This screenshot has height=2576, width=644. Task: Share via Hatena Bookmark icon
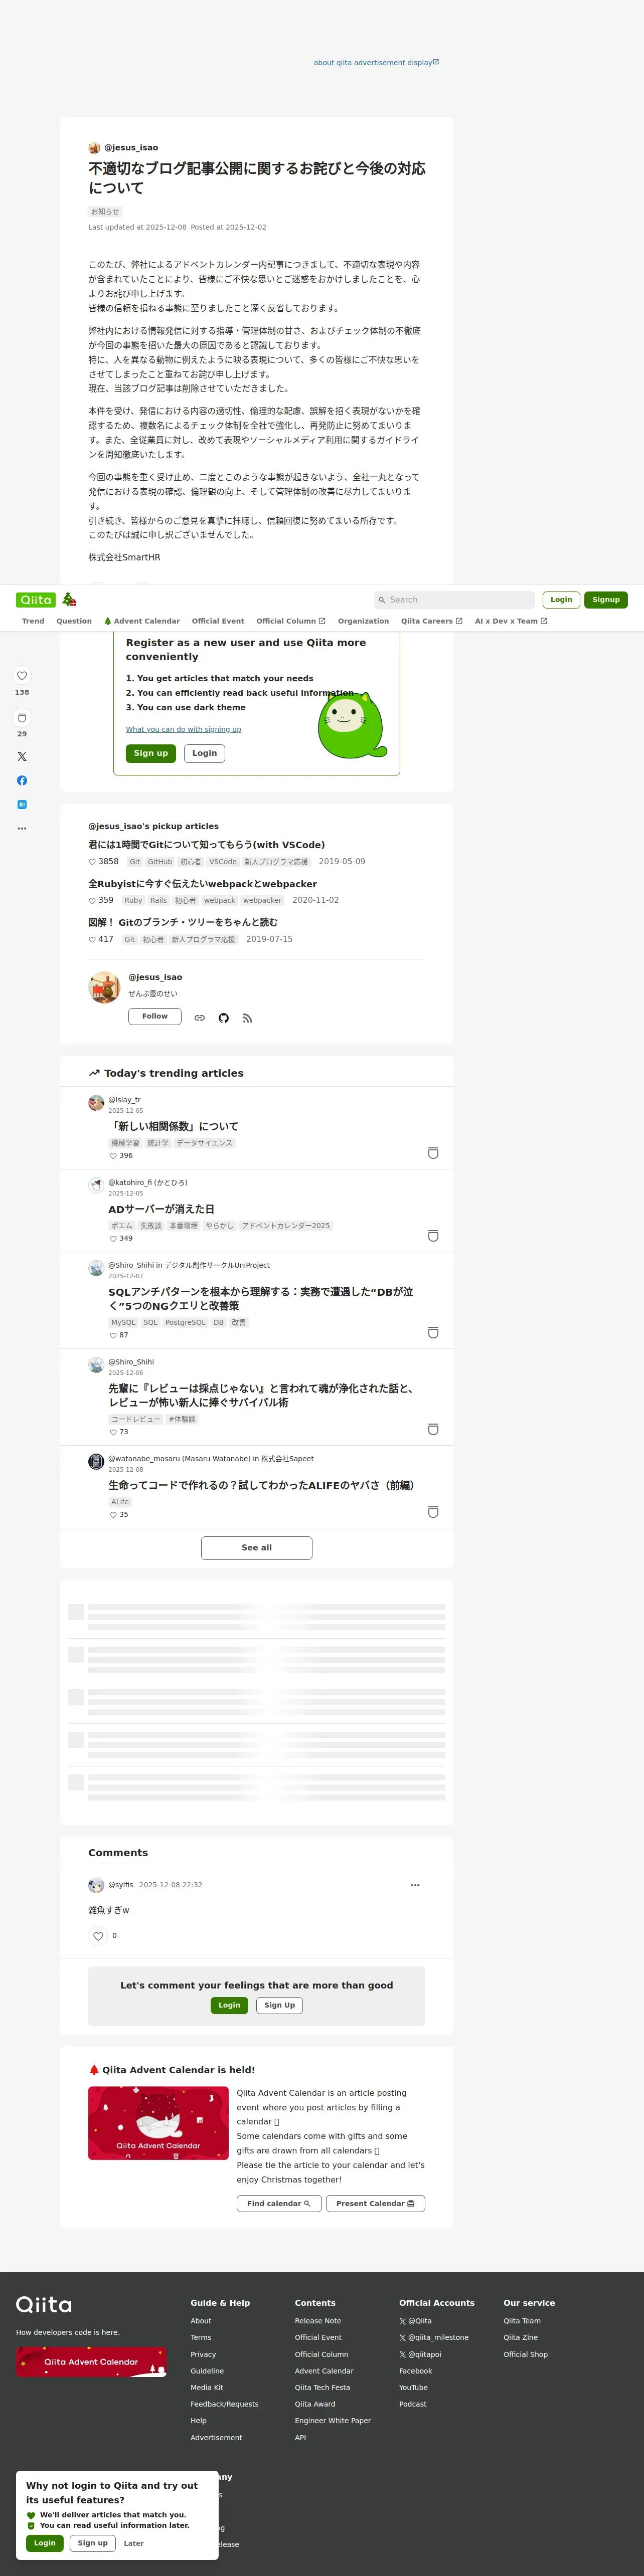pyautogui.click(x=22, y=805)
